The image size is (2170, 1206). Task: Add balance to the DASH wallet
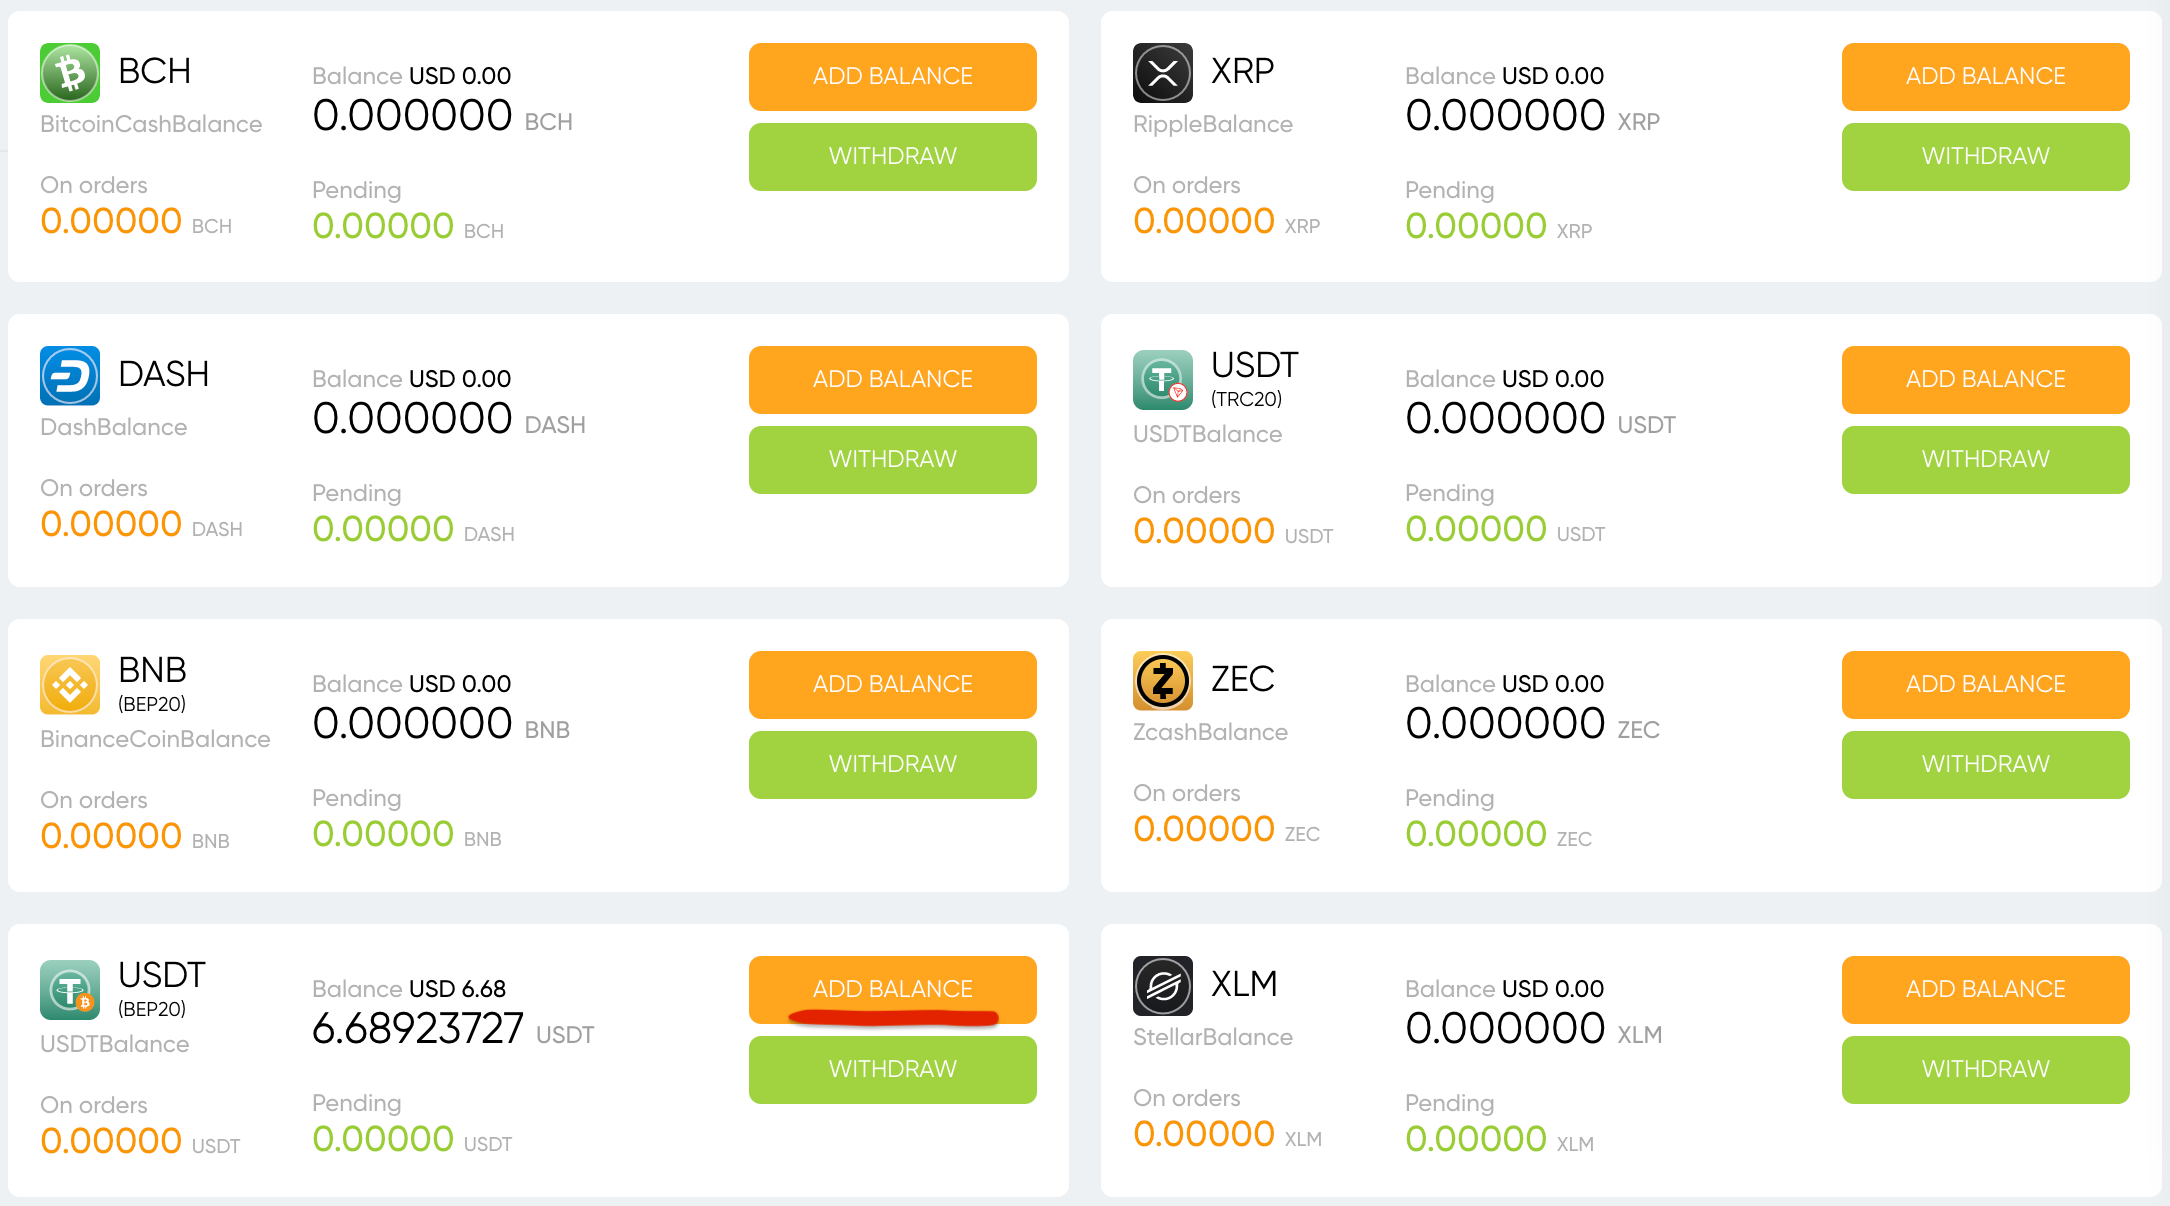[893, 380]
